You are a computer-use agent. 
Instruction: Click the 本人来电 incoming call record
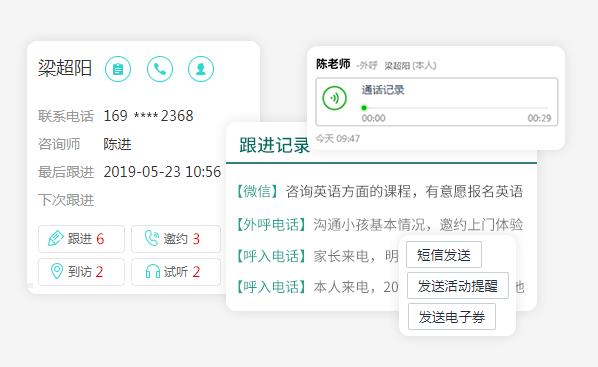coord(317,287)
